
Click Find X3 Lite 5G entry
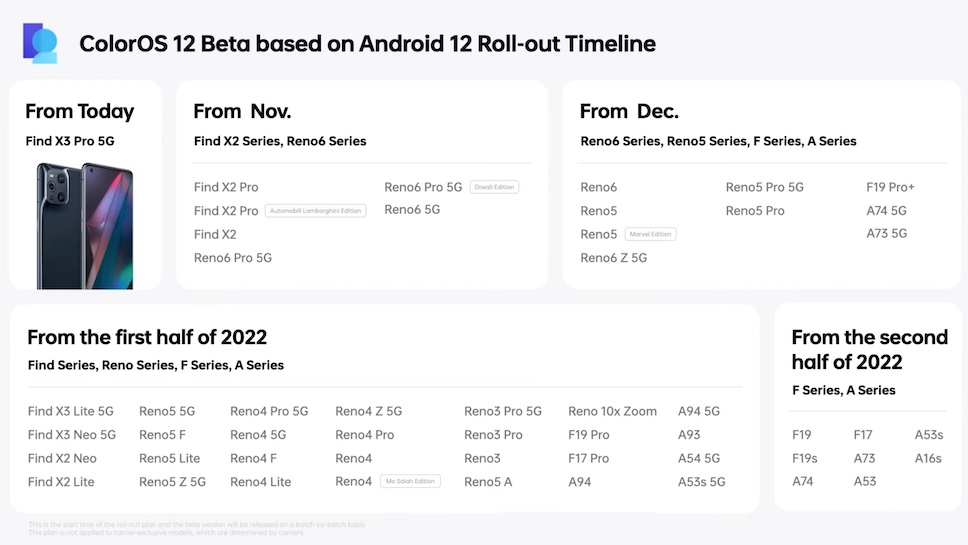pos(71,411)
